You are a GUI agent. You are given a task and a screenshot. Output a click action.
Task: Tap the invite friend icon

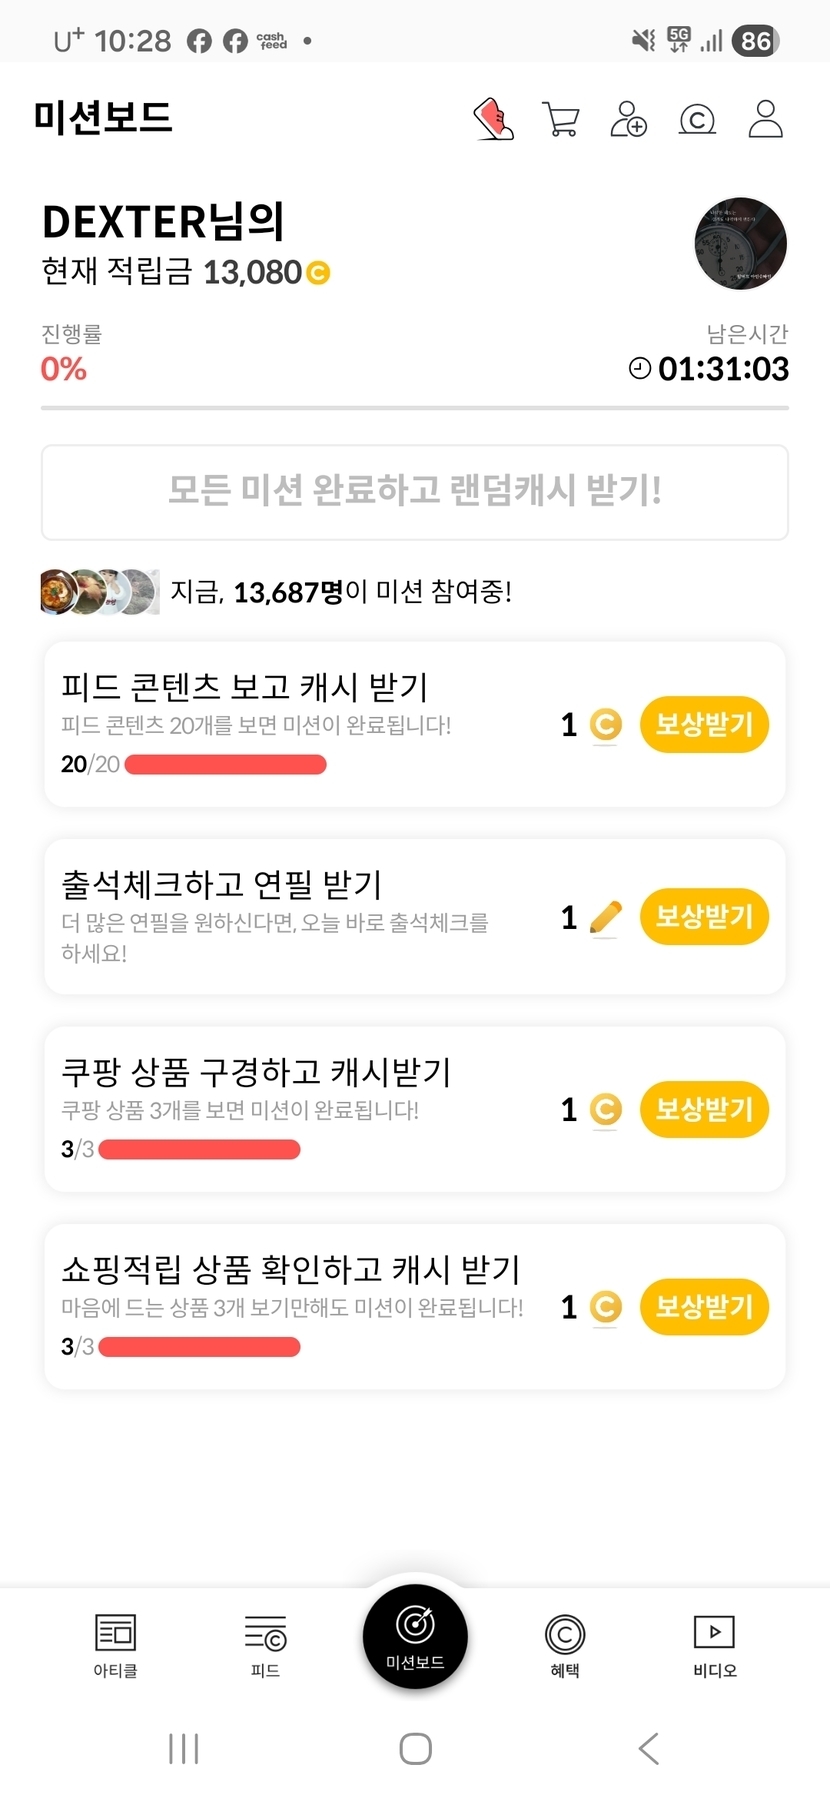(x=629, y=119)
